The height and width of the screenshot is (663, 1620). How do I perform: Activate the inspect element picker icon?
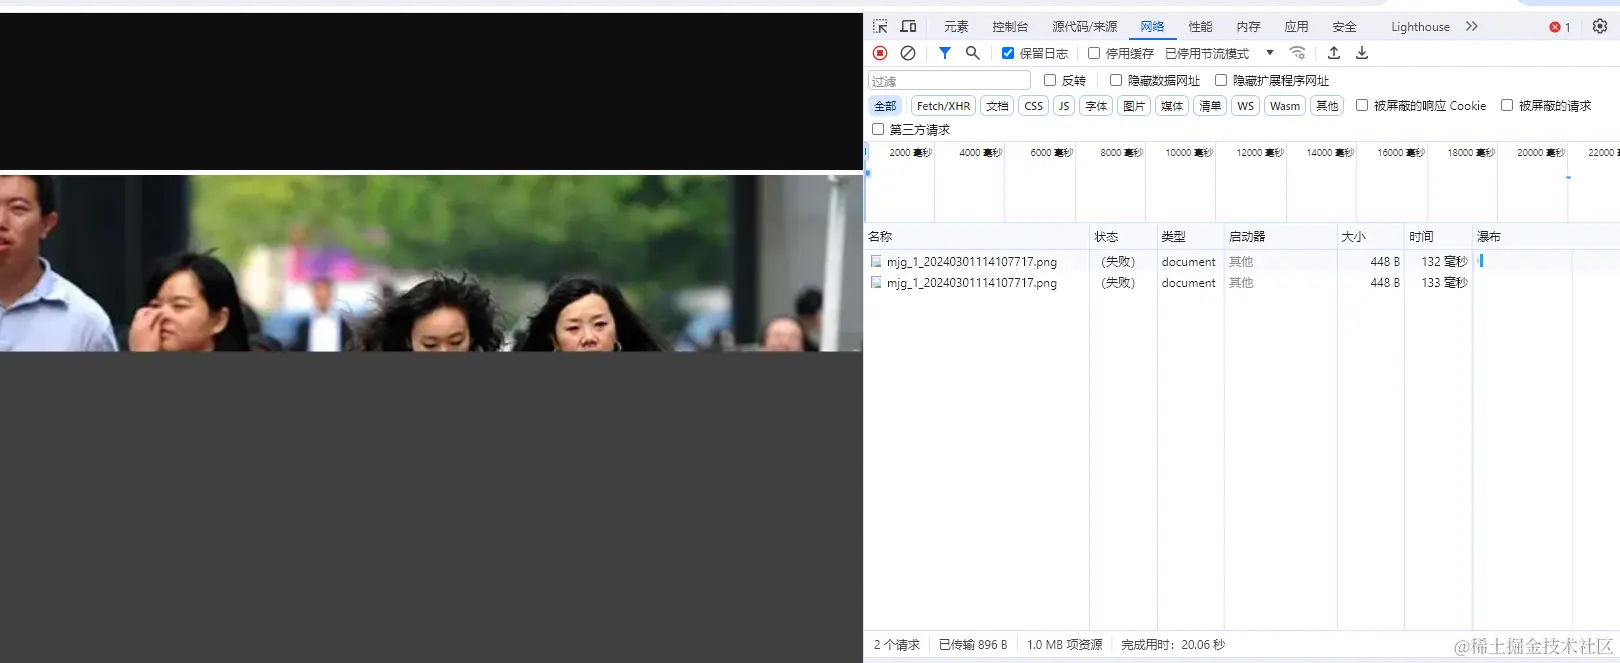(x=880, y=26)
